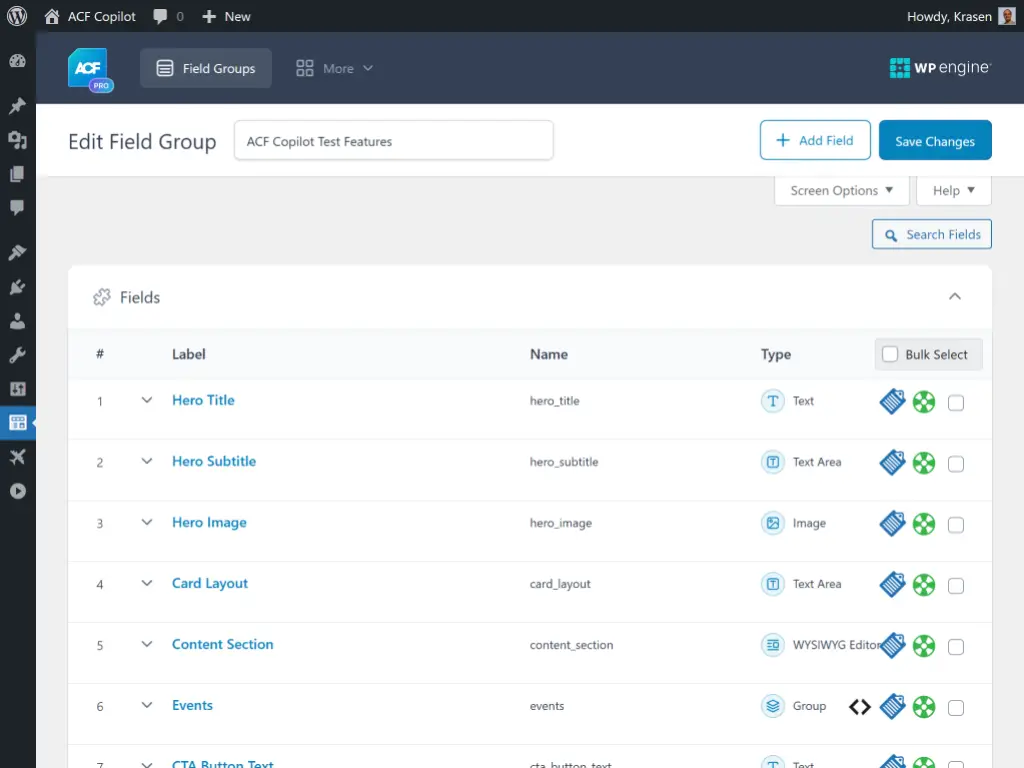Collapse the Fields panel with the chevron
The image size is (1024, 768).
[955, 296]
